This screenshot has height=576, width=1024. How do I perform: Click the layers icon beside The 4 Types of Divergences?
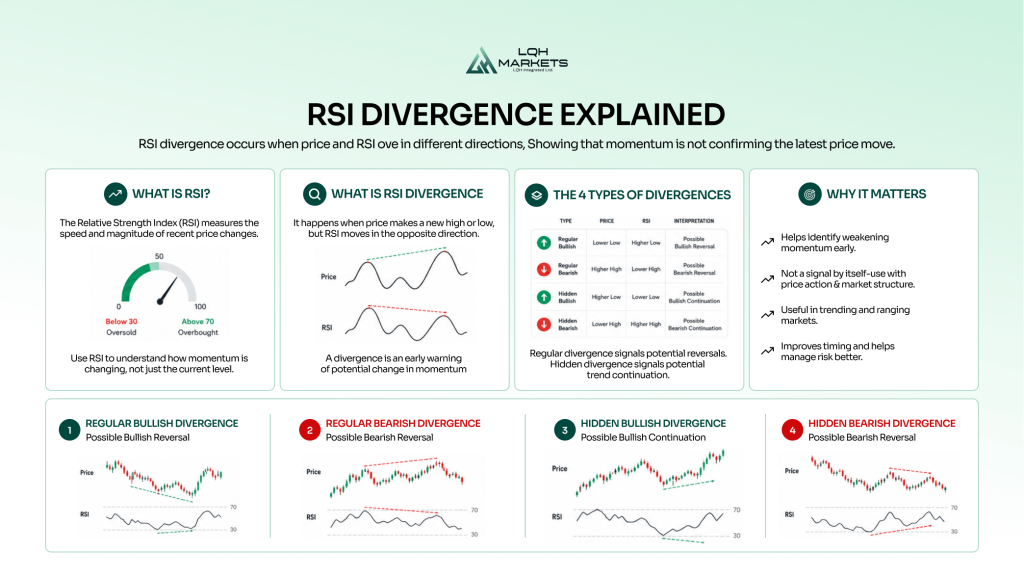tap(536, 195)
